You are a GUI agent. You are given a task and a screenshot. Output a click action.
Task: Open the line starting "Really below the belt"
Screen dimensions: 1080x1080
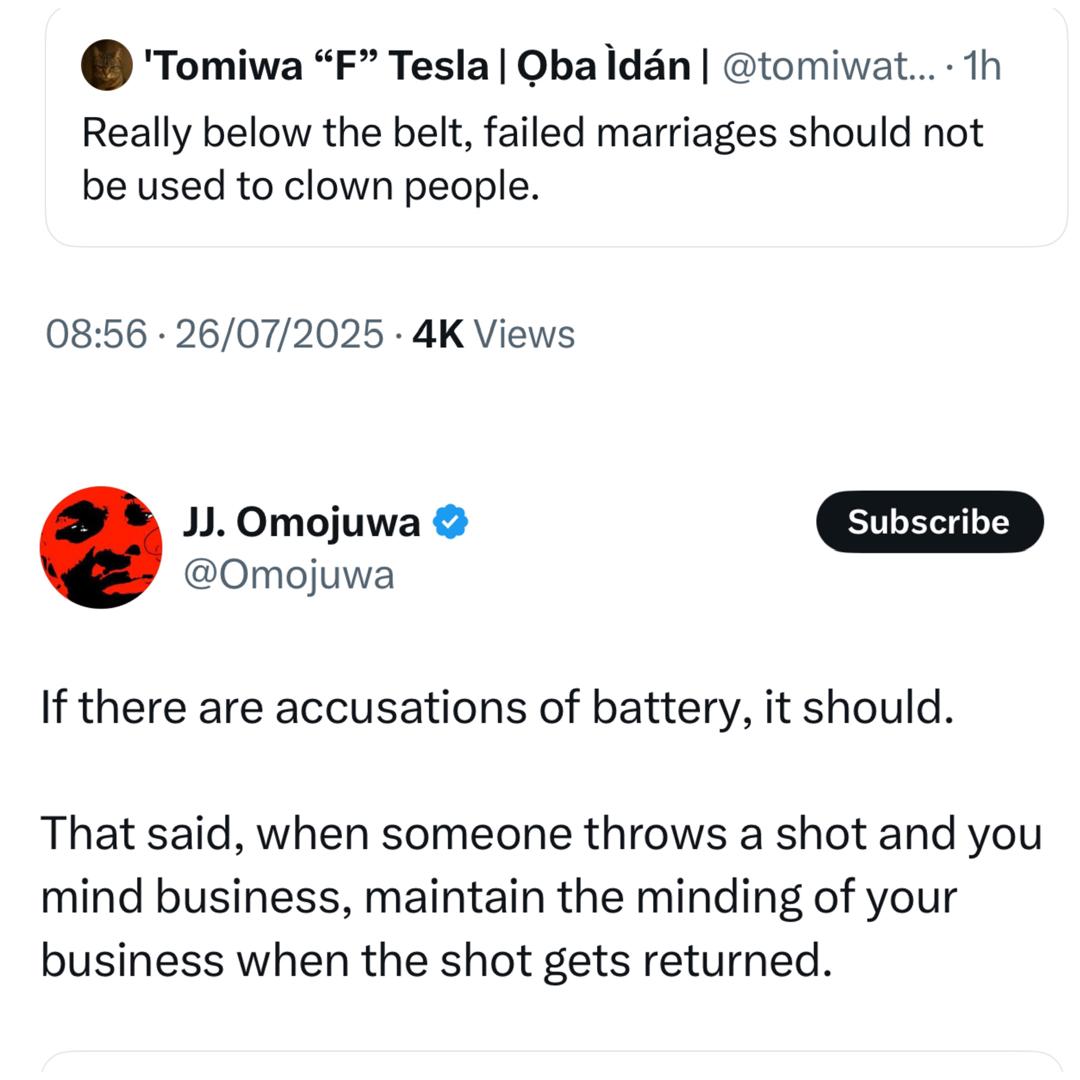pyautogui.click(x=532, y=133)
